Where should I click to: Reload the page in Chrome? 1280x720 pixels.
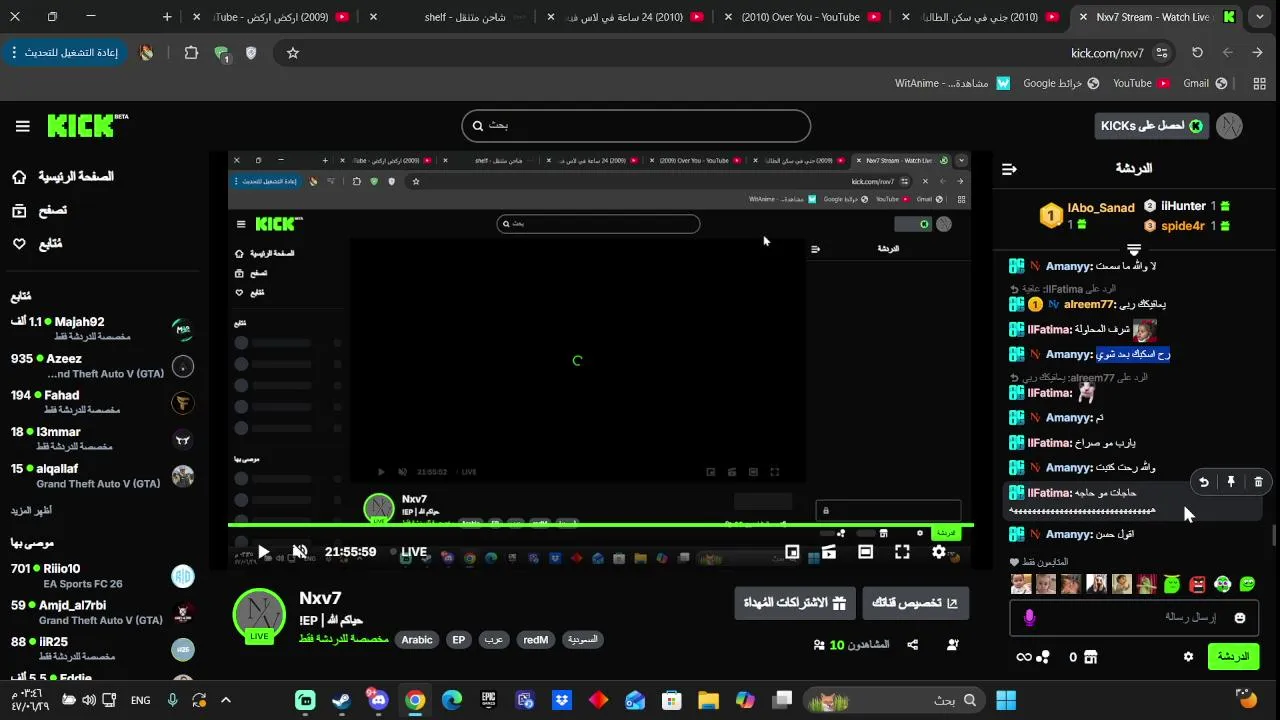coord(1197,53)
